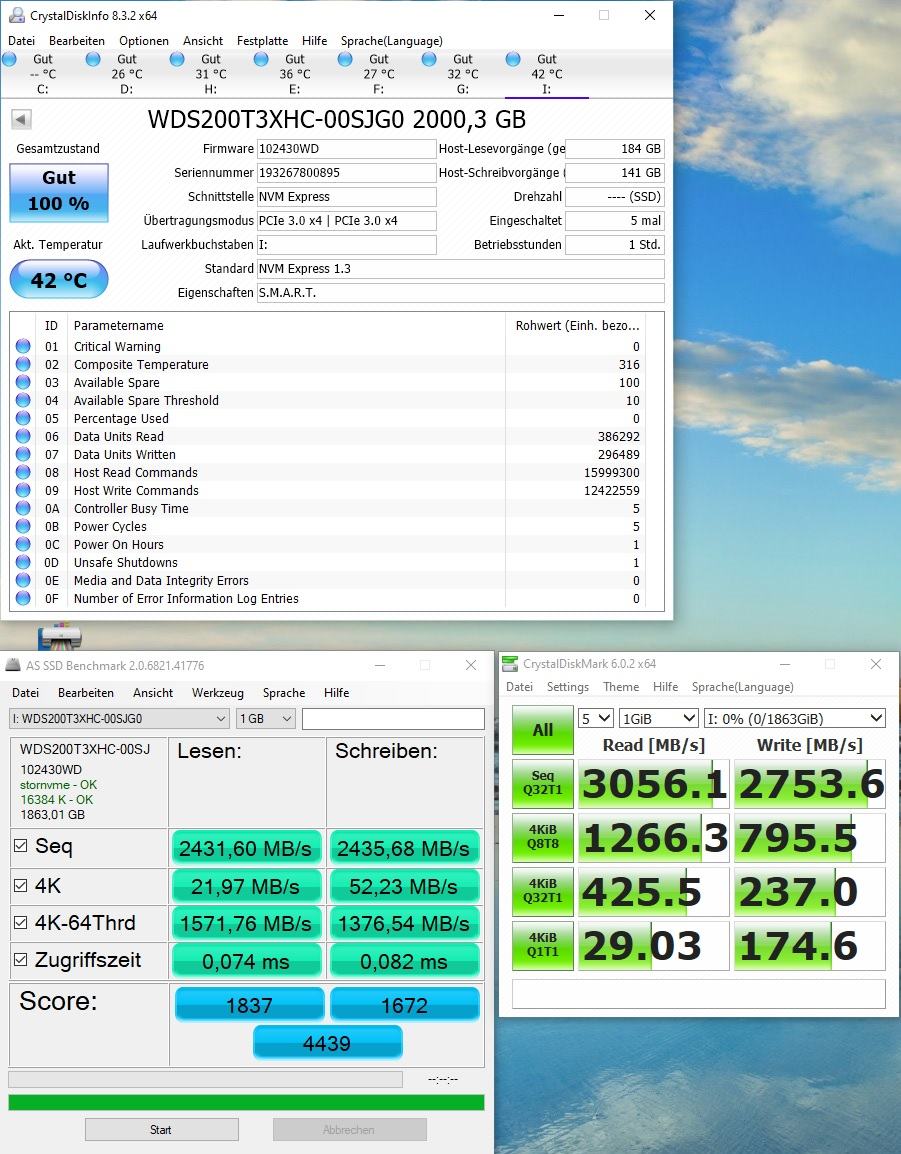
Task: Open Festplatte menu in CrystalDiskInfo
Action: pos(262,40)
